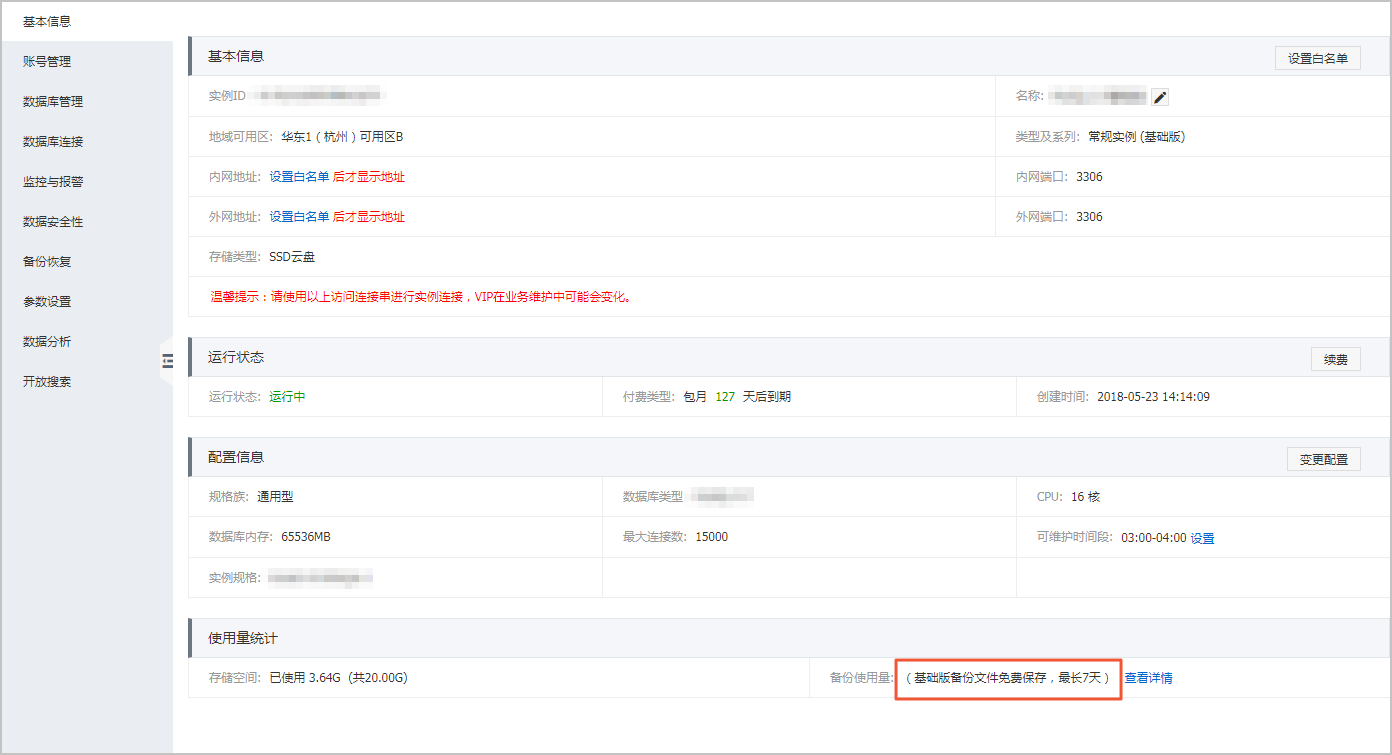Click the blurred 实例规格 value
This screenshot has height=755, width=1392.
point(320,578)
